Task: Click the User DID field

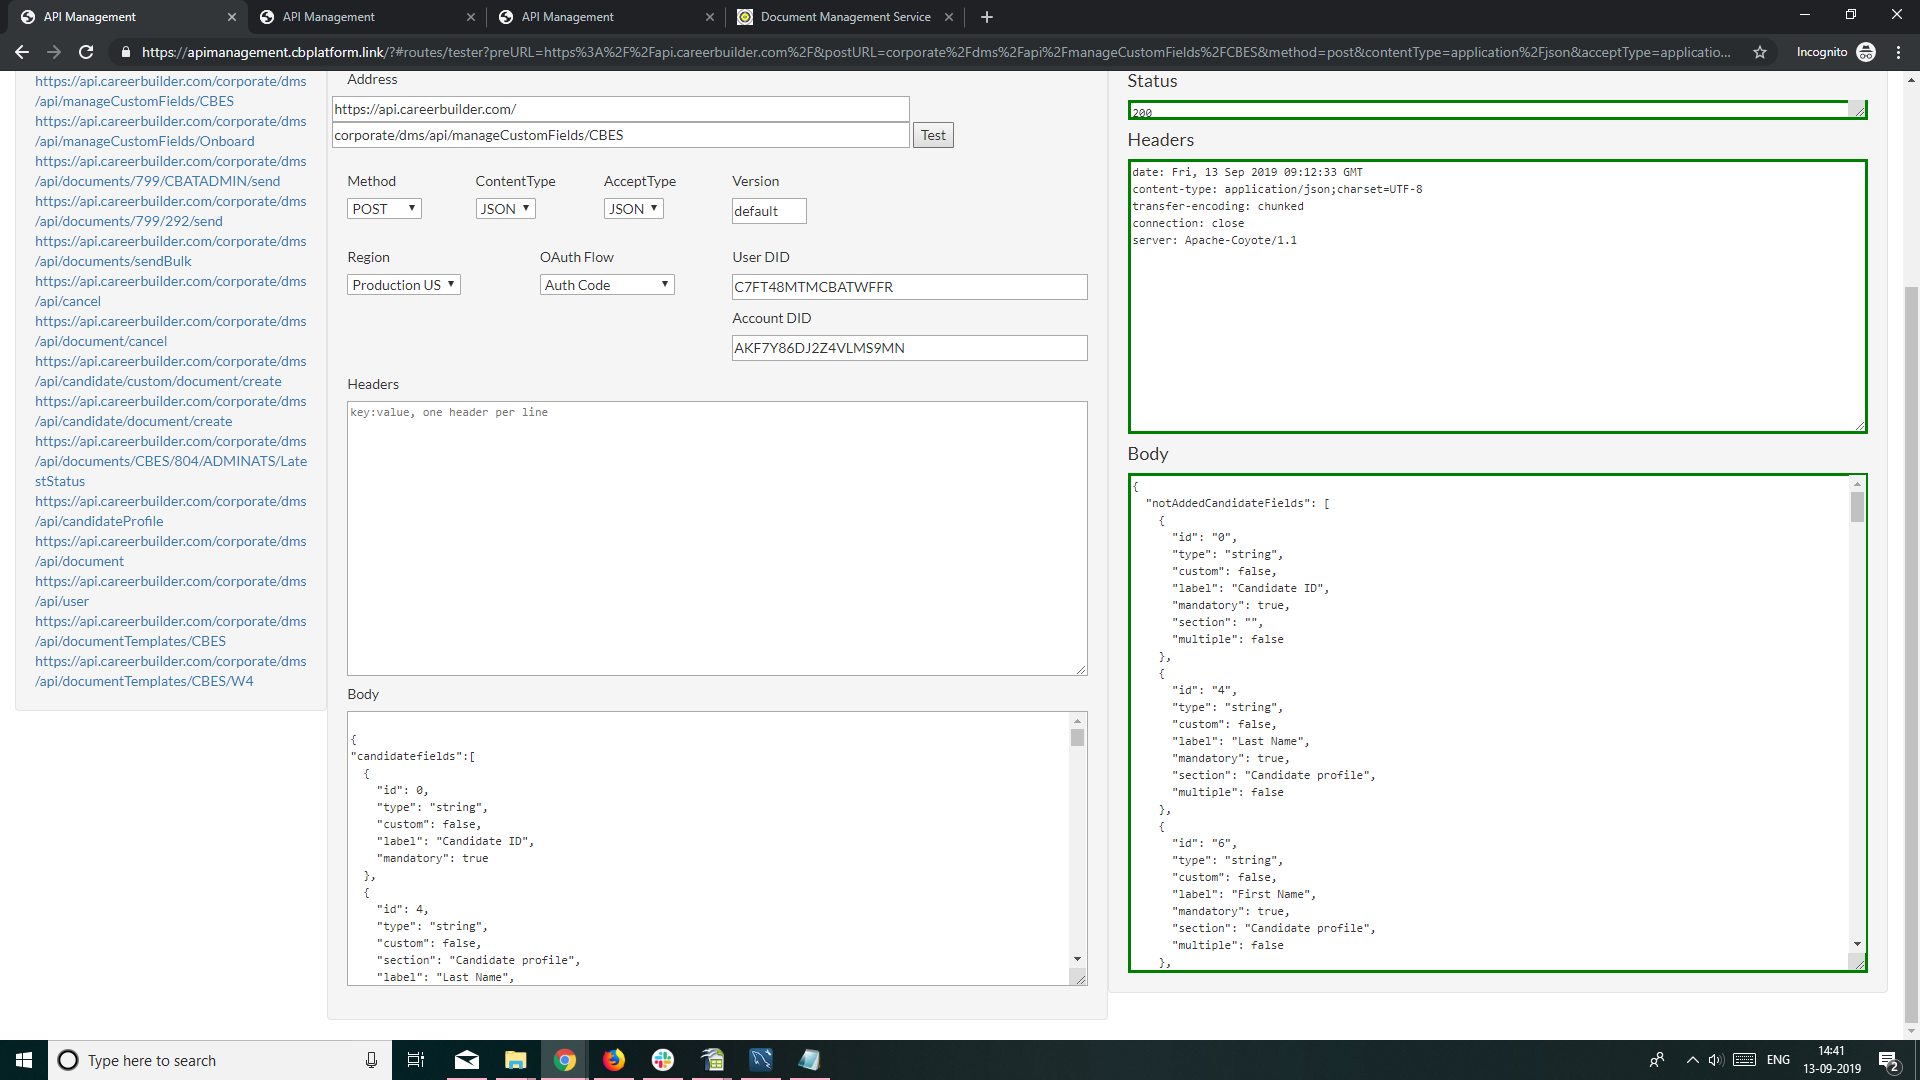Action: pyautogui.click(x=909, y=287)
